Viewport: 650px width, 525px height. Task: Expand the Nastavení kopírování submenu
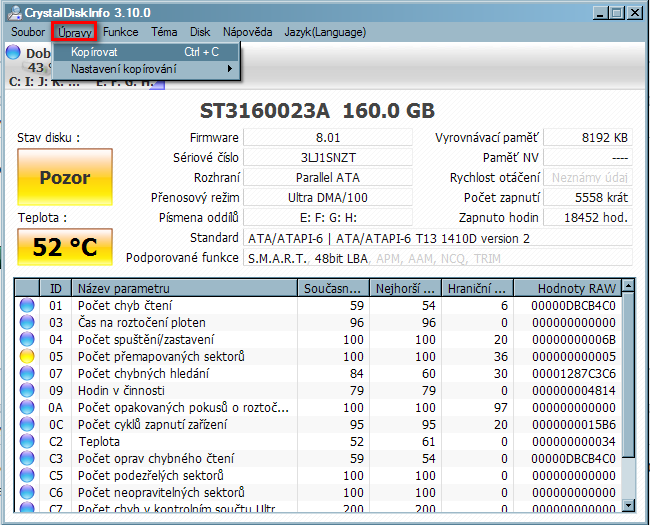tap(146, 68)
